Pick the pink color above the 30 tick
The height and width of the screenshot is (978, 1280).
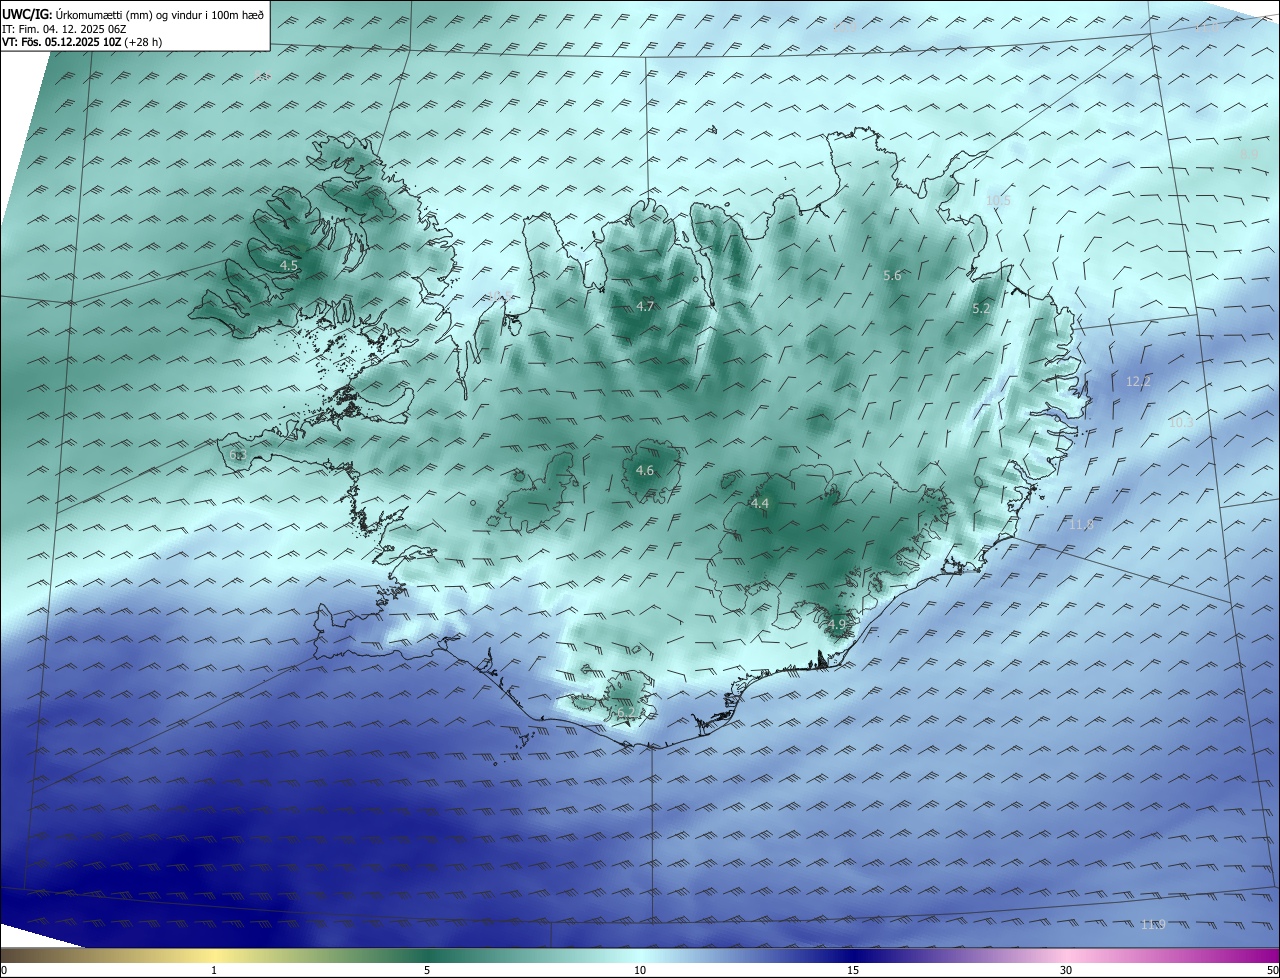(x=1066, y=955)
